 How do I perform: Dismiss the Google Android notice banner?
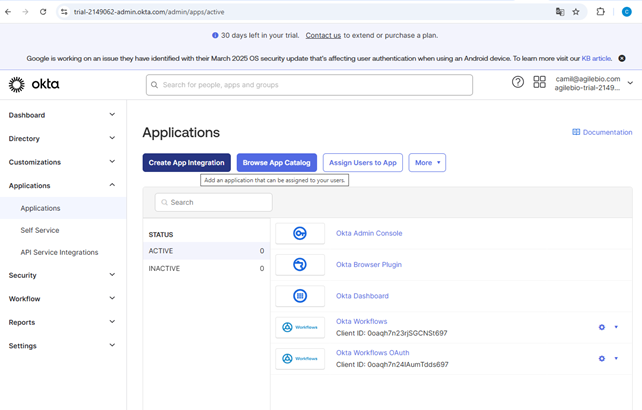click(622, 59)
